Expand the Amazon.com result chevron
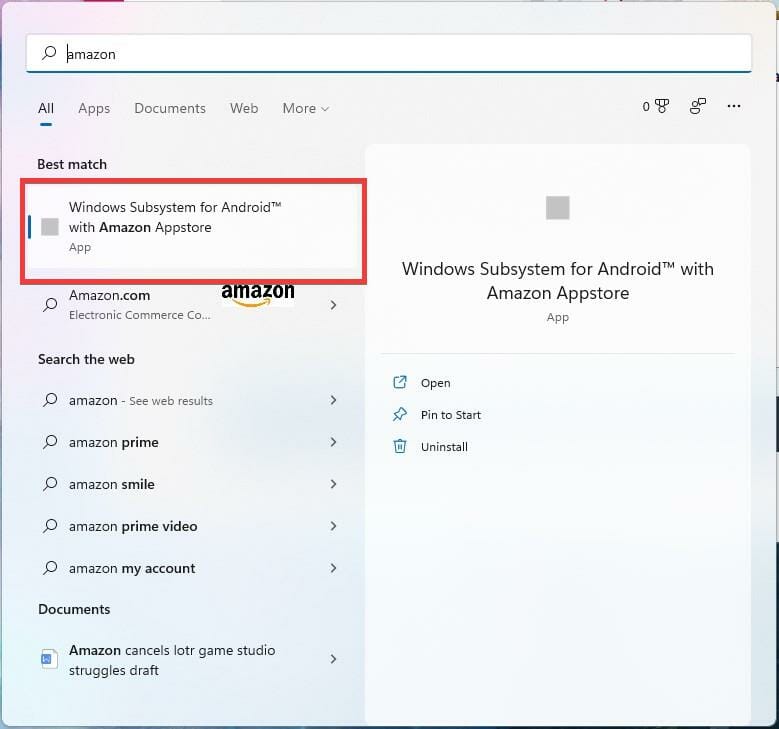 (333, 305)
